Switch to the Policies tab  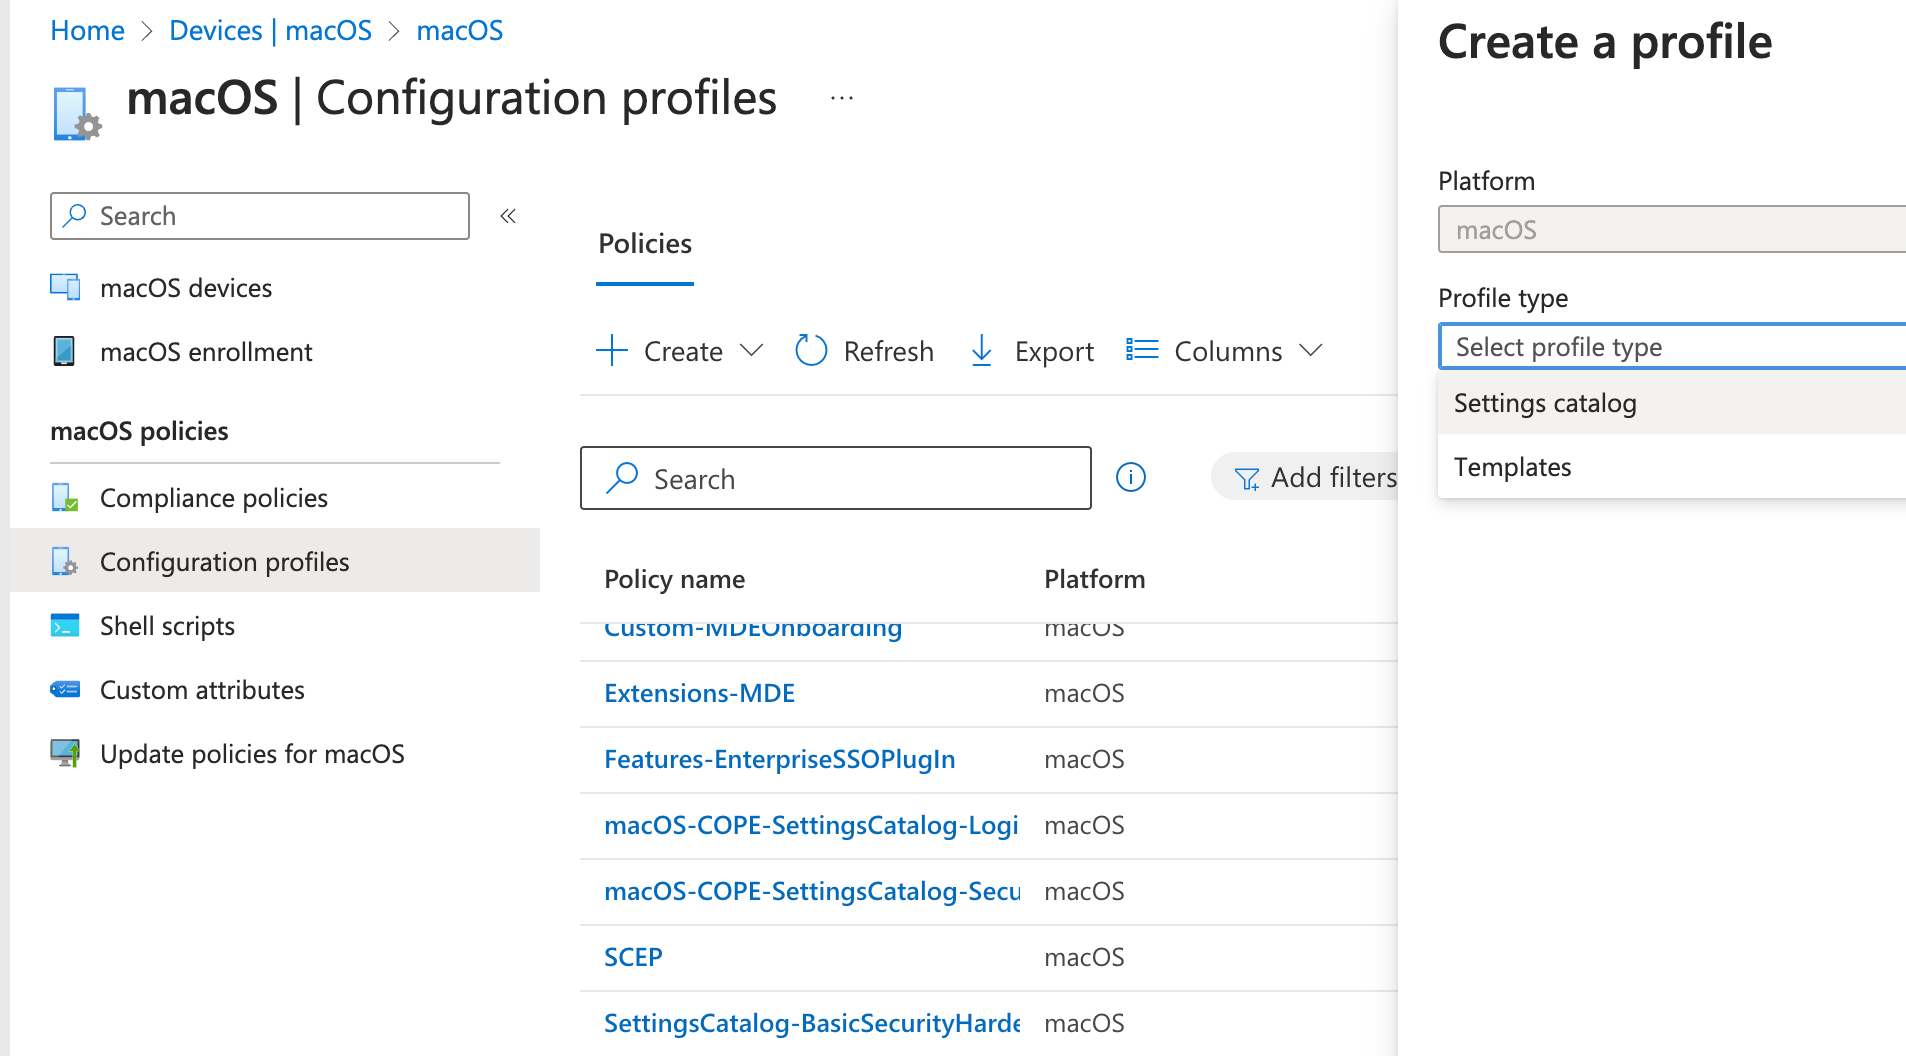point(645,244)
